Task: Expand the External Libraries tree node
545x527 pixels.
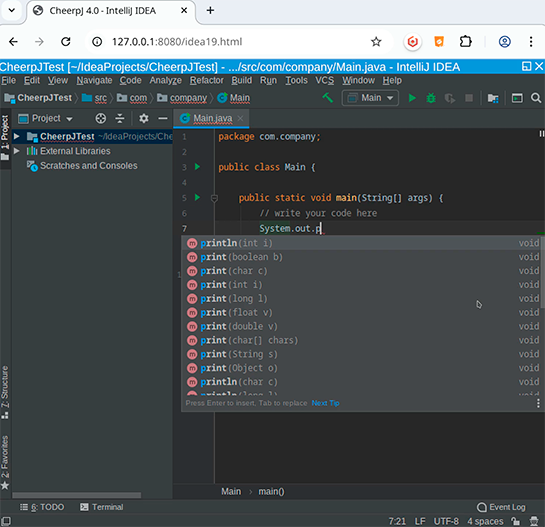Action: pyautogui.click(x=16, y=151)
